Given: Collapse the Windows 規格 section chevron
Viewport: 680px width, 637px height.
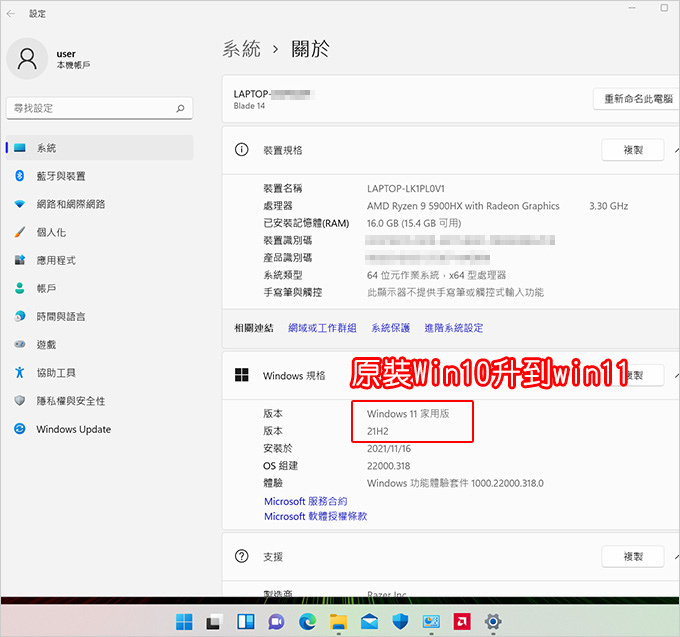Looking at the screenshot, I should pyautogui.click(x=677, y=375).
